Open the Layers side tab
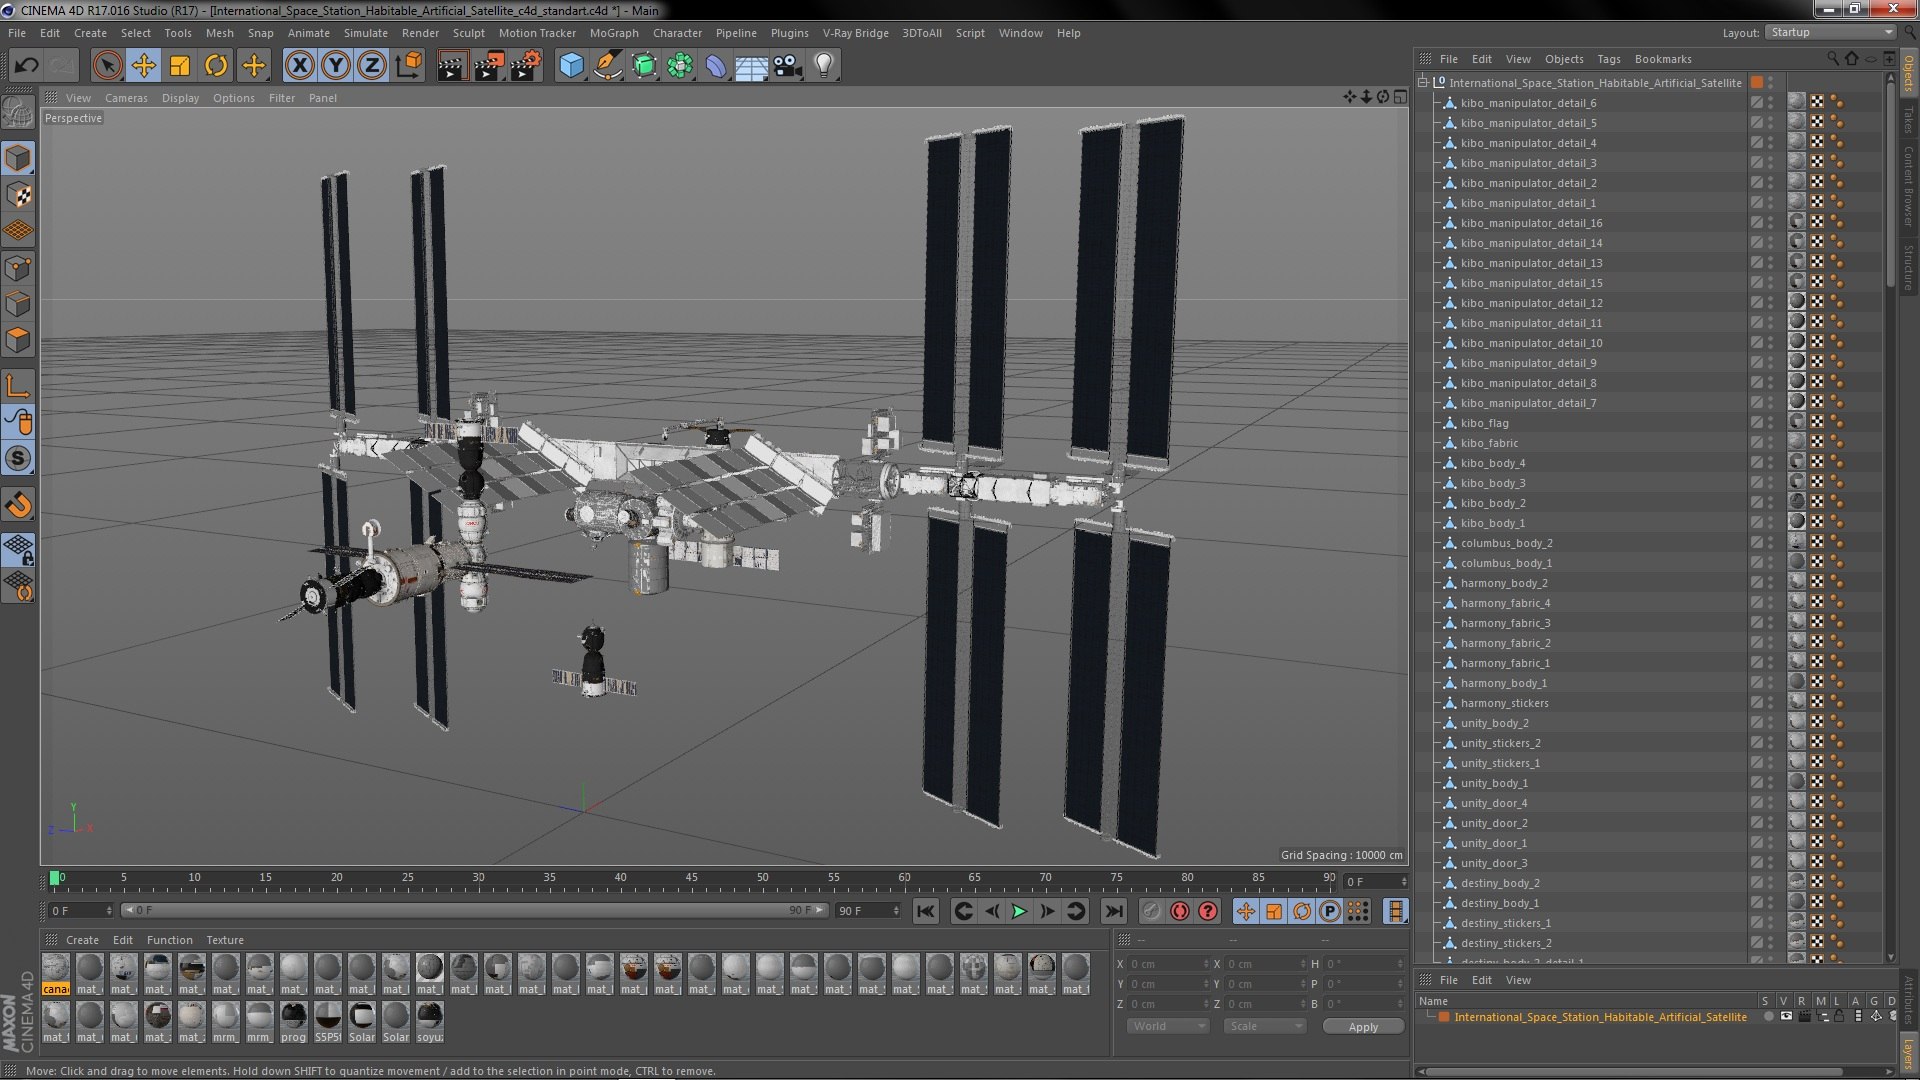 click(x=1908, y=1053)
